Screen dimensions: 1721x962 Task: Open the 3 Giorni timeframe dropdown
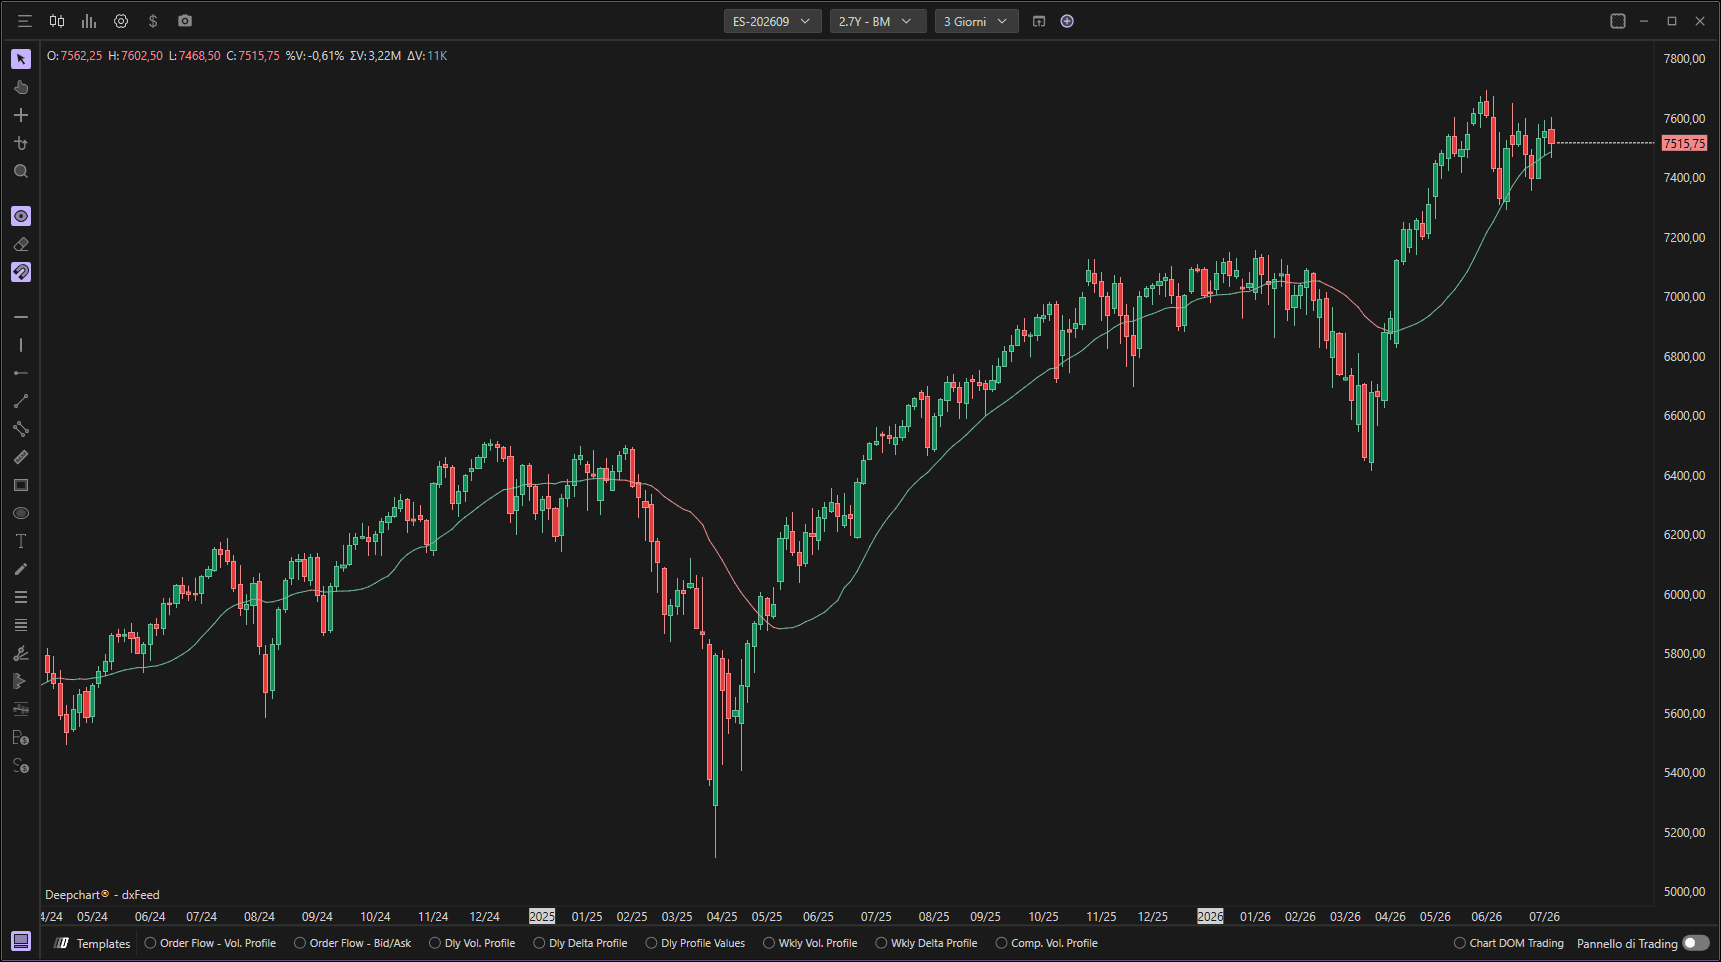[977, 21]
